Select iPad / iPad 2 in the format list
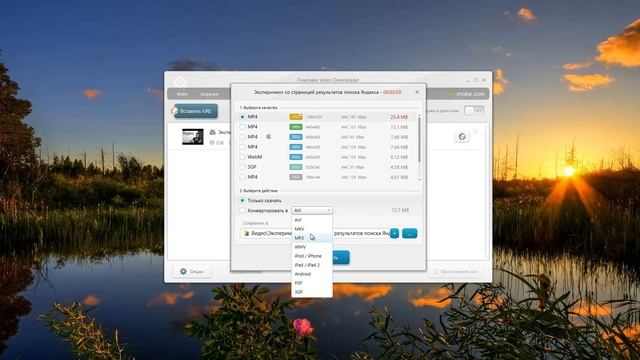640x360 pixels. pos(312,265)
